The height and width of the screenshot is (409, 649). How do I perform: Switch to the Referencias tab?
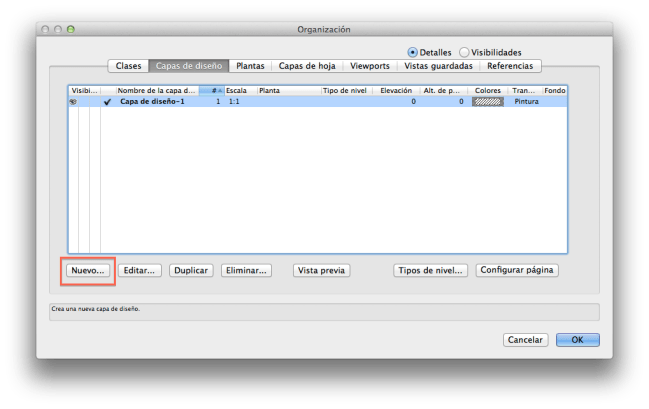point(511,66)
